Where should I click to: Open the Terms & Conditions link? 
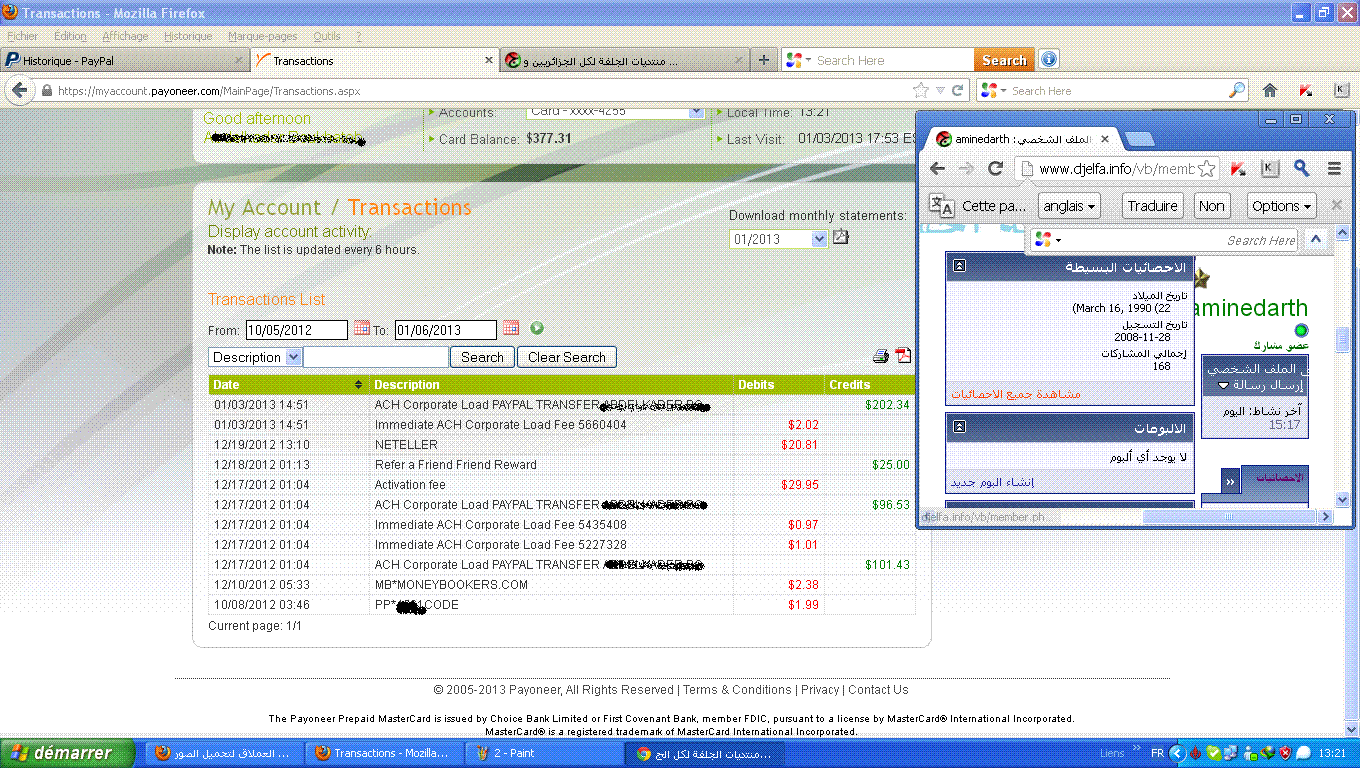click(738, 689)
